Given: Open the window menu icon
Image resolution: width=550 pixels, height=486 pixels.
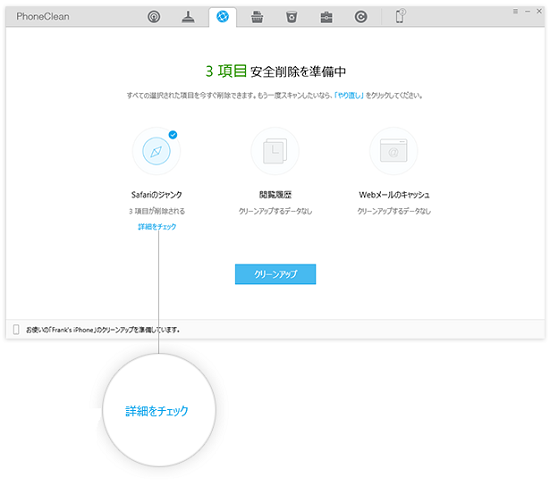Looking at the screenshot, I should [x=515, y=11].
